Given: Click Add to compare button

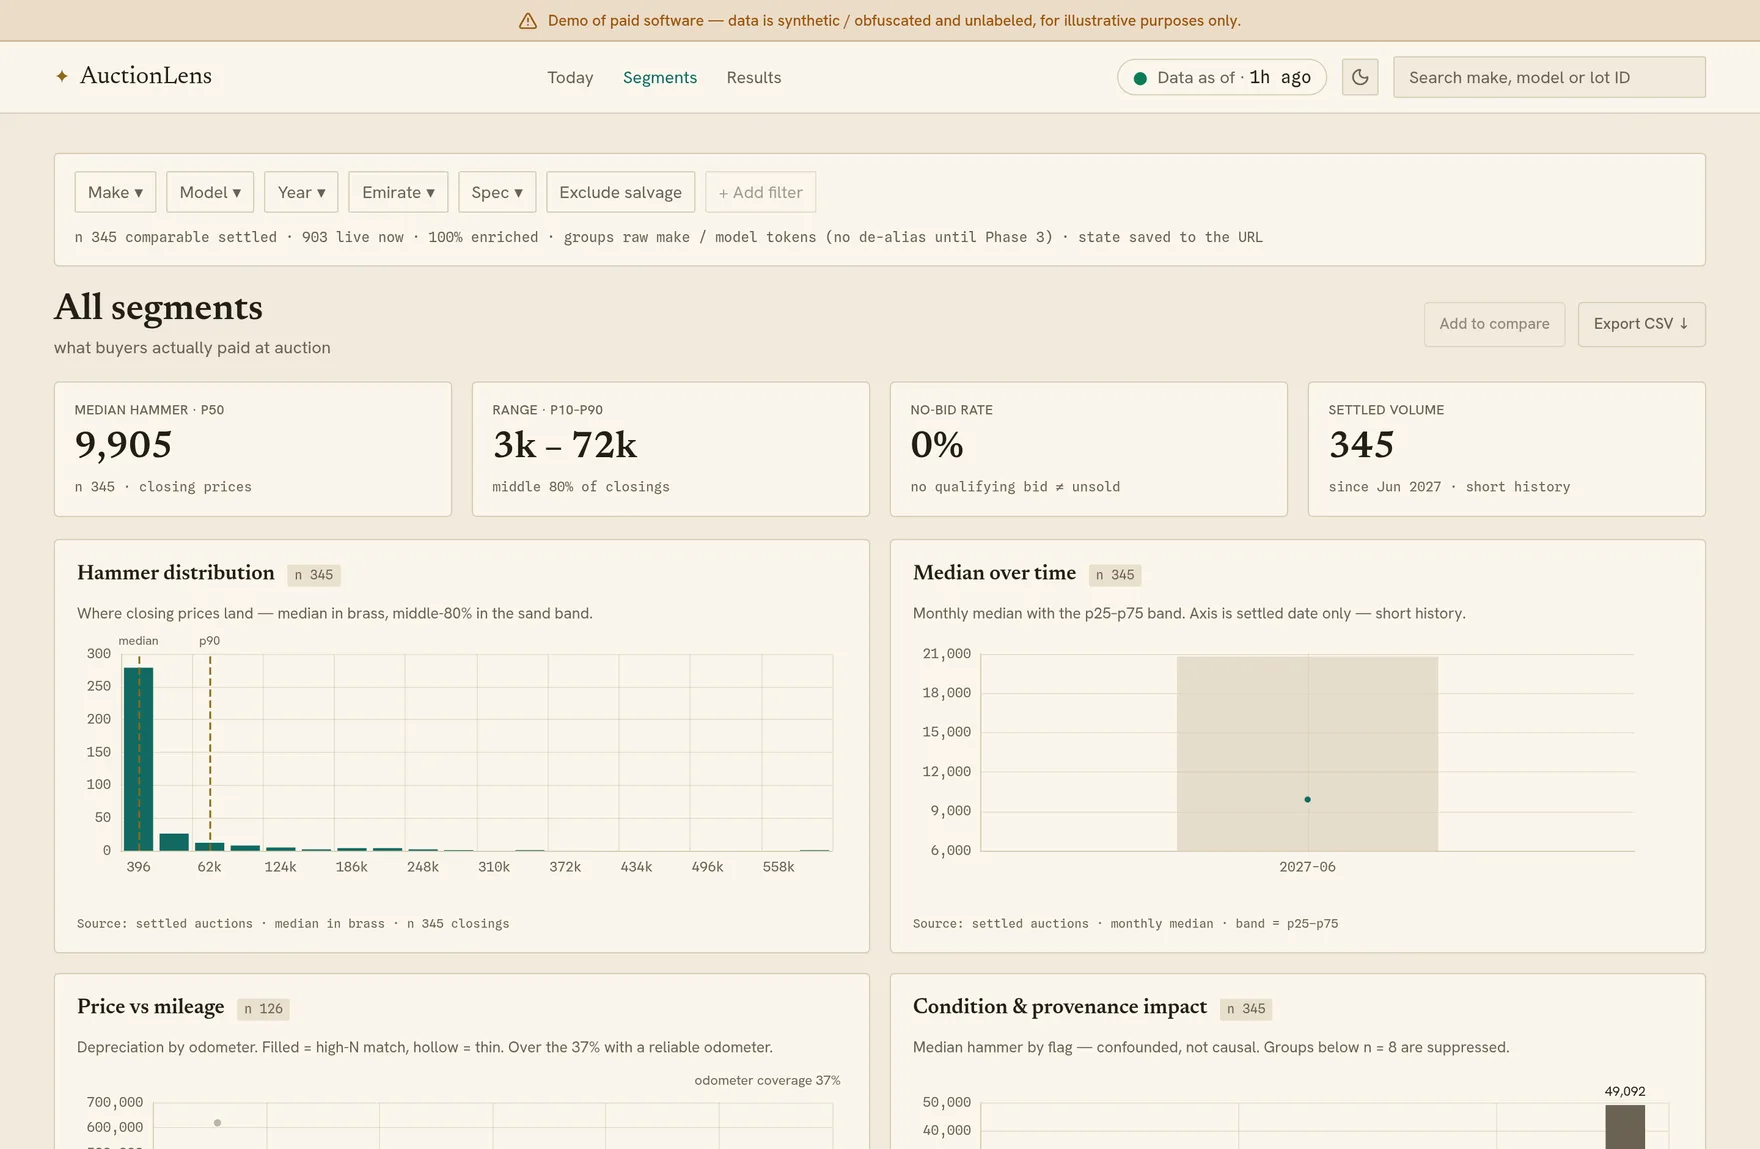Looking at the screenshot, I should click(1494, 324).
